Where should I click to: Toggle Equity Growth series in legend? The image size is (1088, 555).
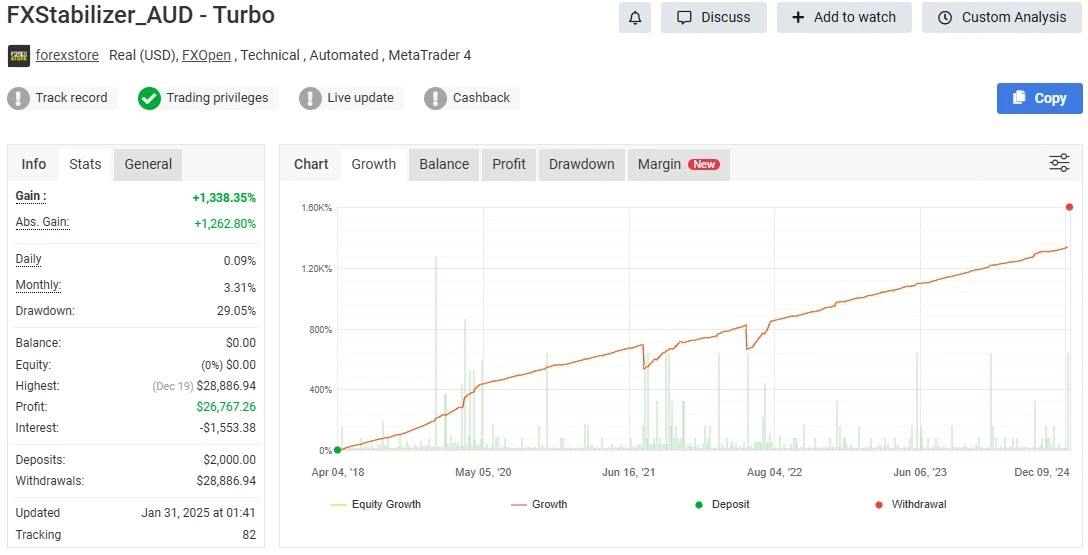click(376, 505)
